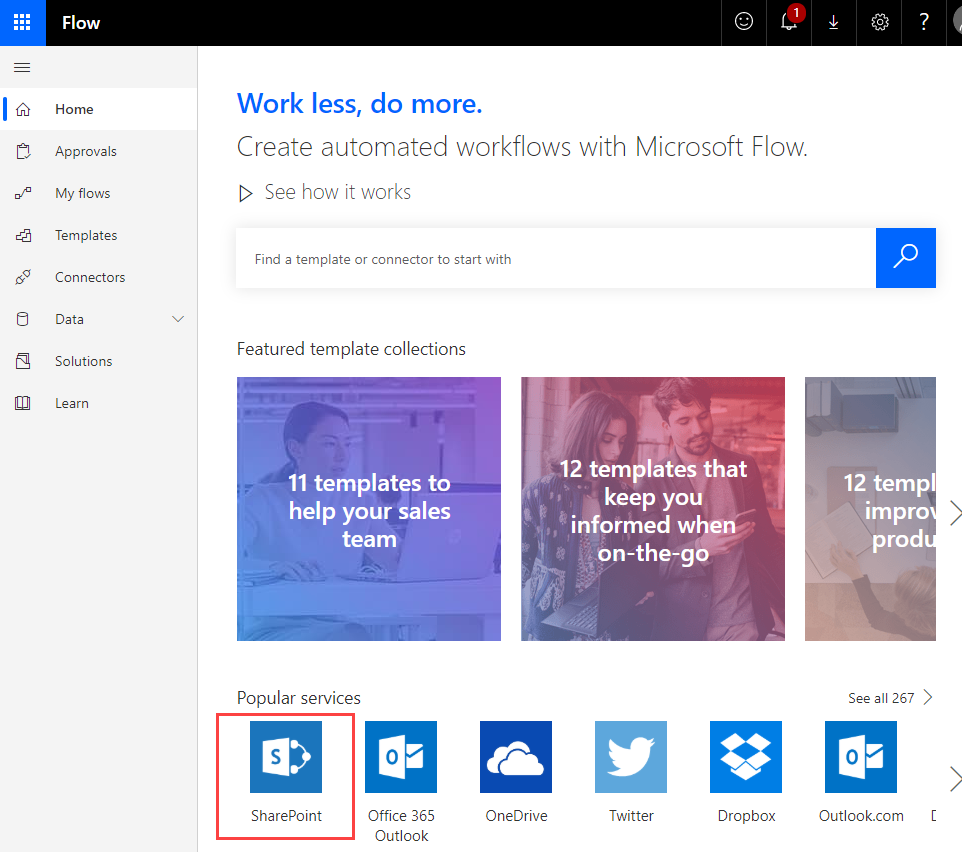Open the notifications bell

click(x=789, y=22)
